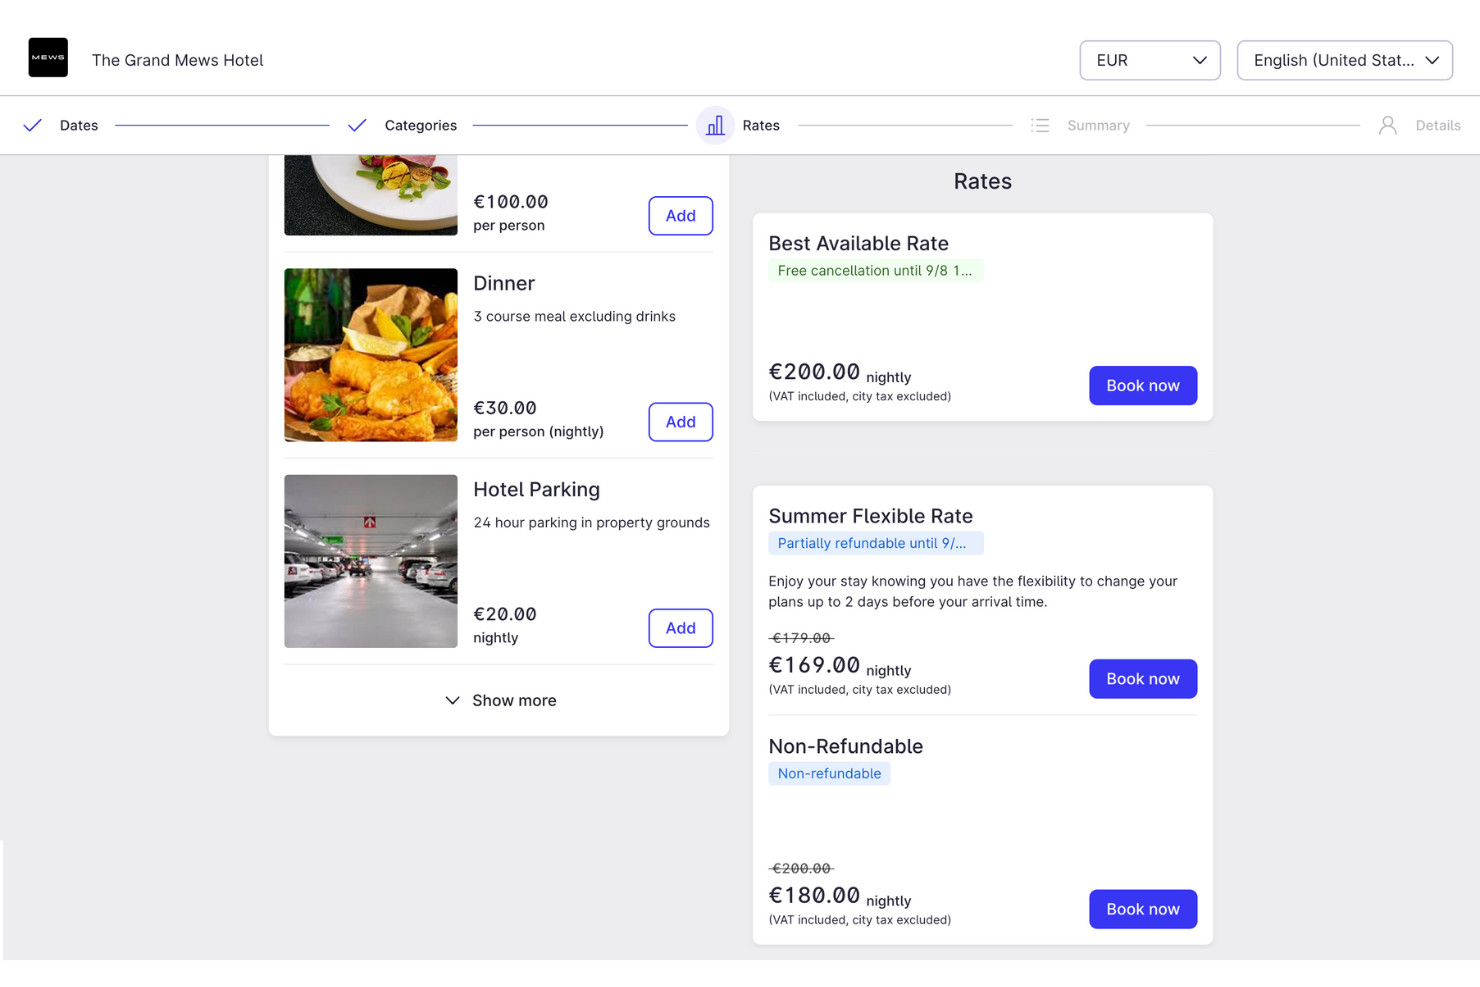Screen dimensions: 1480x987
Task: Open the EUR currency selector
Action: pos(1149,60)
